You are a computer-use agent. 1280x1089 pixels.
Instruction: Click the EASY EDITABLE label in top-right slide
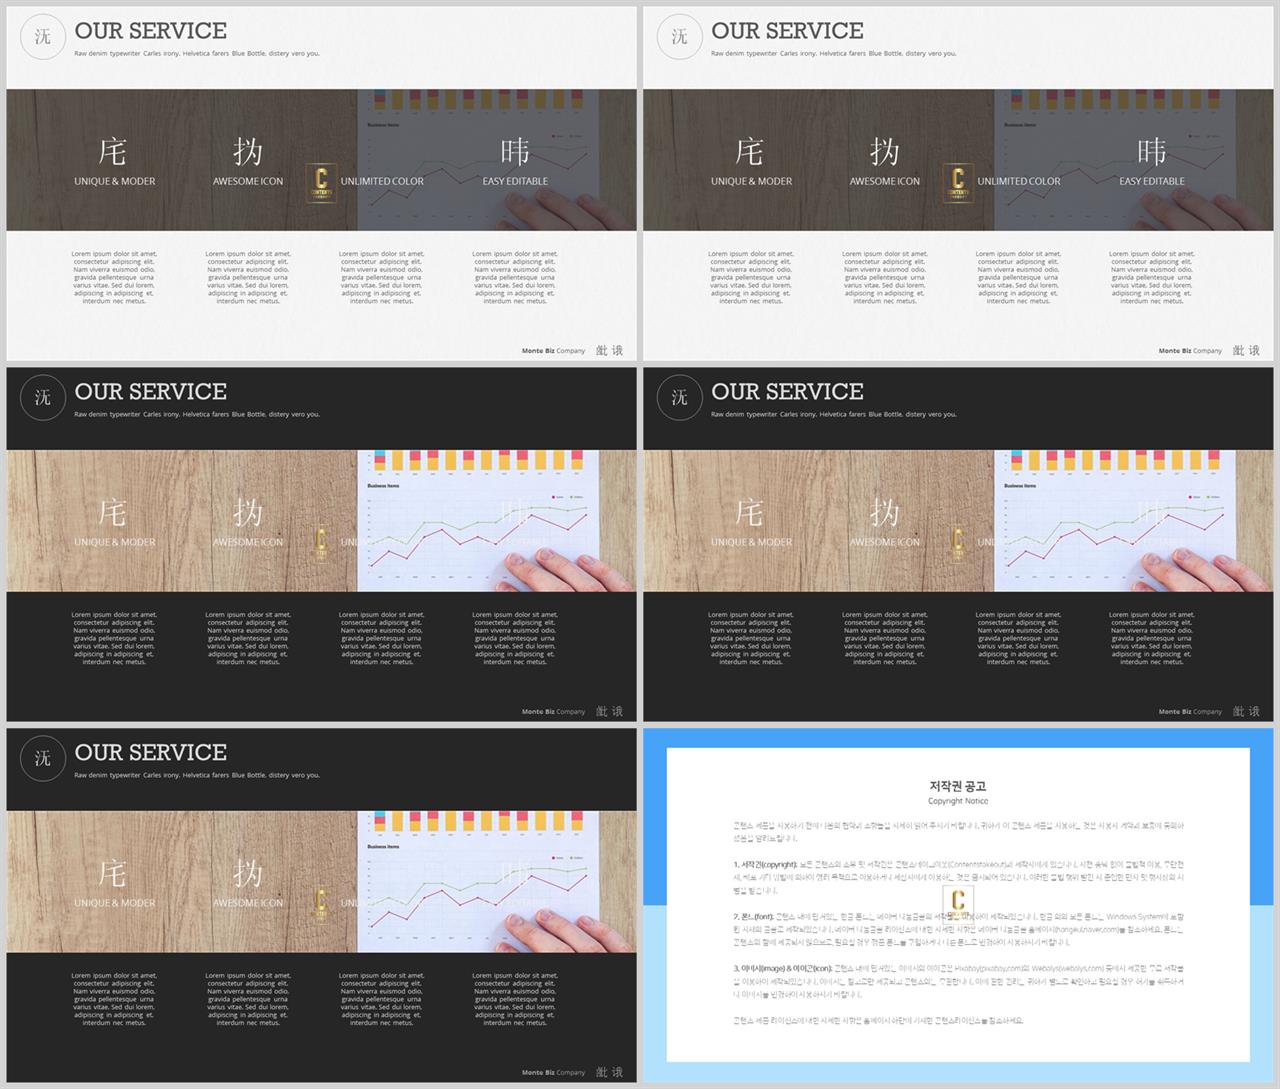pos(1152,182)
